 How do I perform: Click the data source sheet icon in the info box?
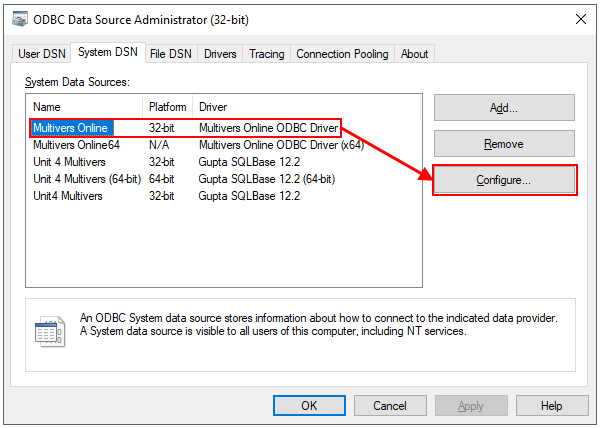pyautogui.click(x=50, y=331)
